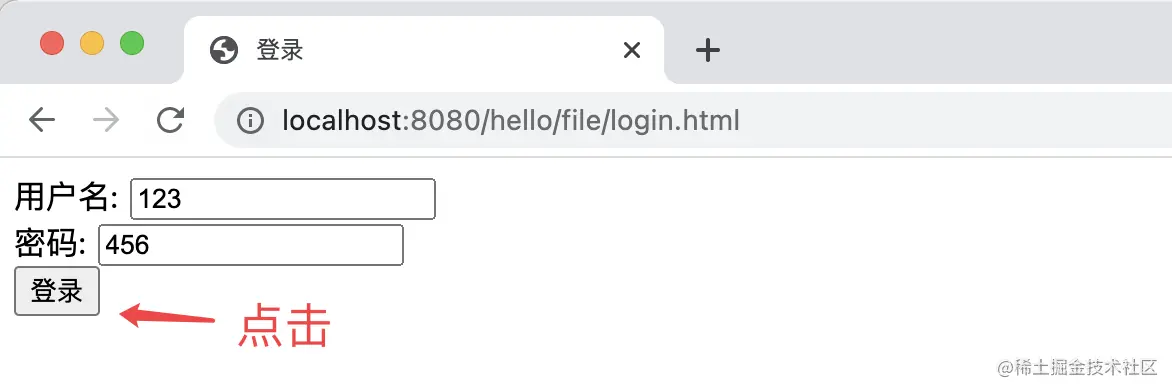Viewport: 1172px width, 392px height.
Task: Select the 登录 browser tab title
Action: pyautogui.click(x=280, y=51)
